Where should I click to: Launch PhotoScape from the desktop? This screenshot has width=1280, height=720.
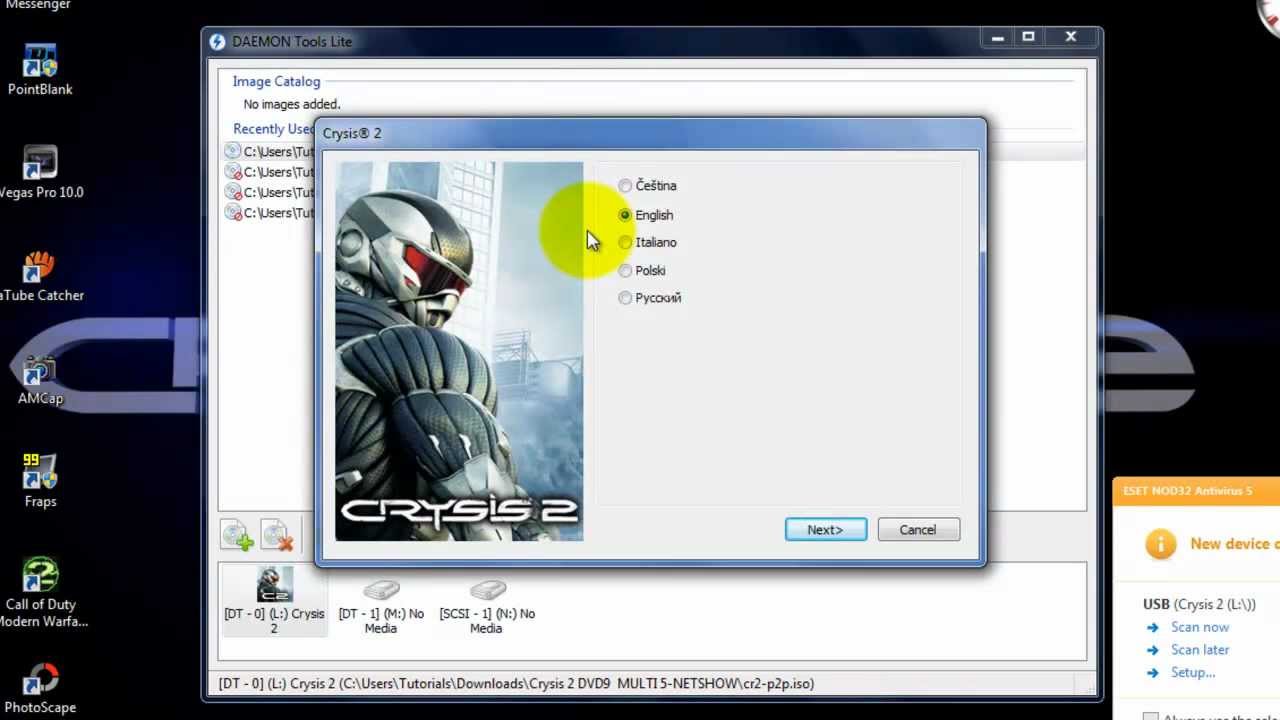click(x=40, y=688)
